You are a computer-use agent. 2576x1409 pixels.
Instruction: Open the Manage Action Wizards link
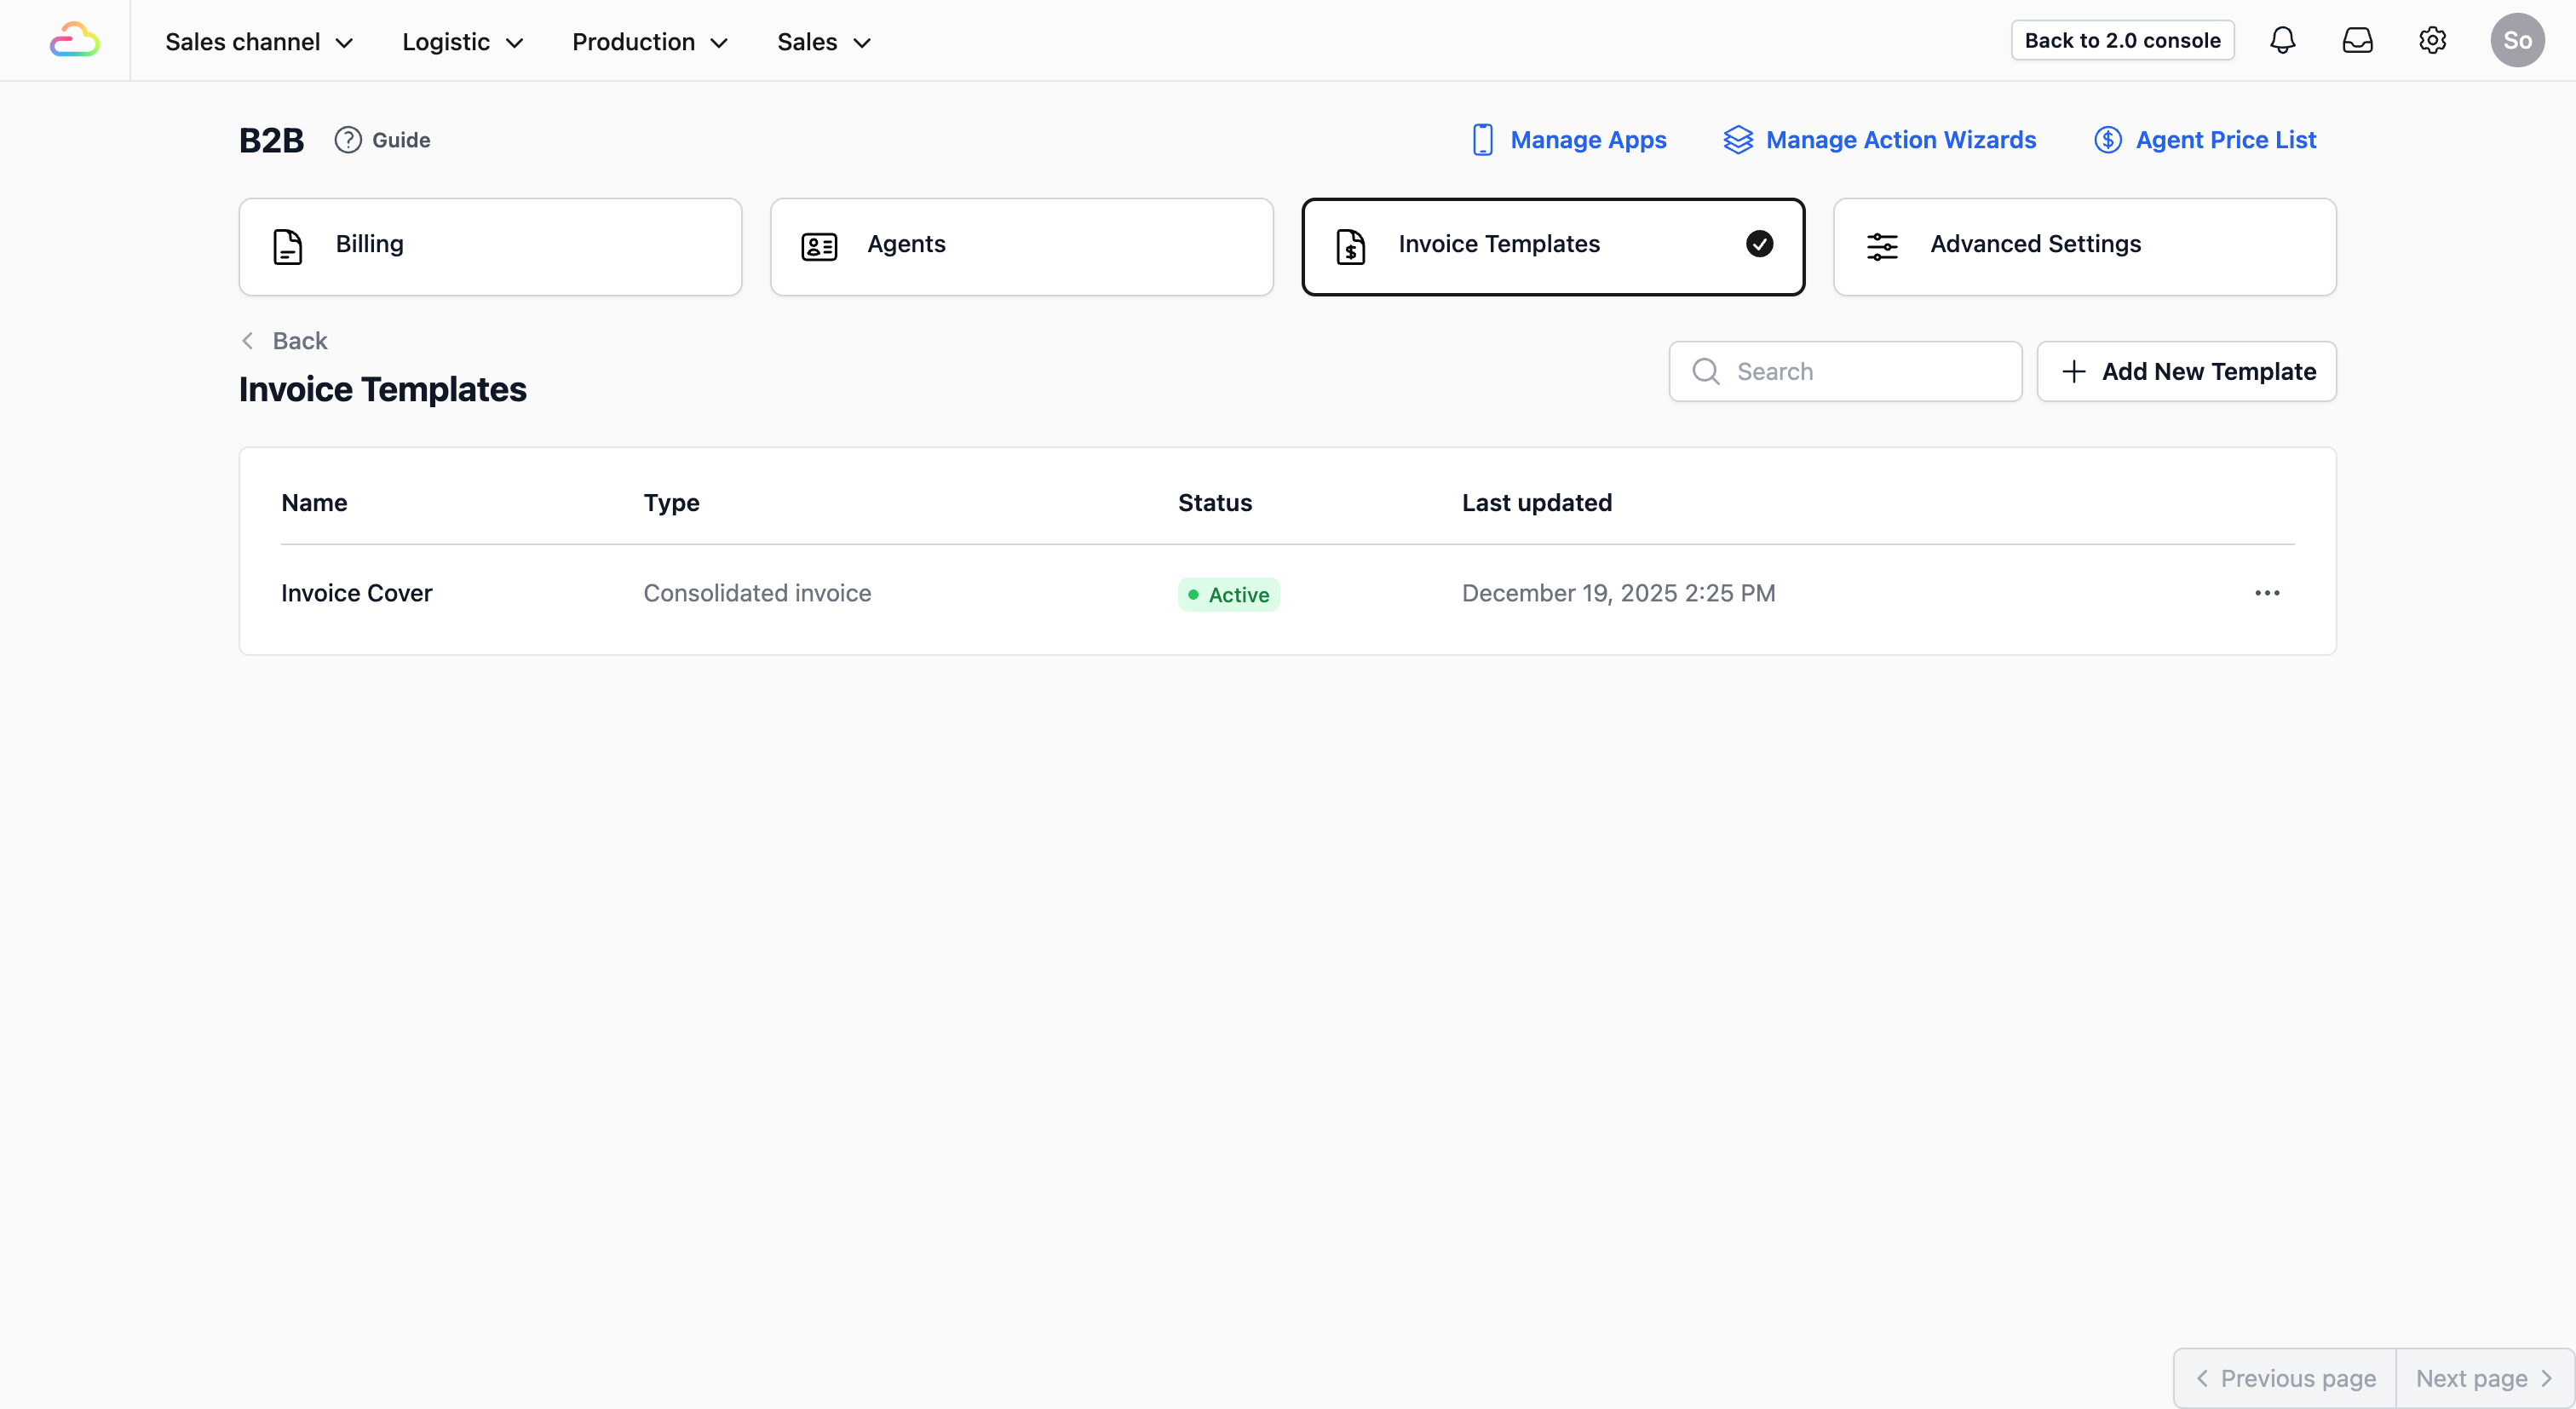click(x=1879, y=140)
